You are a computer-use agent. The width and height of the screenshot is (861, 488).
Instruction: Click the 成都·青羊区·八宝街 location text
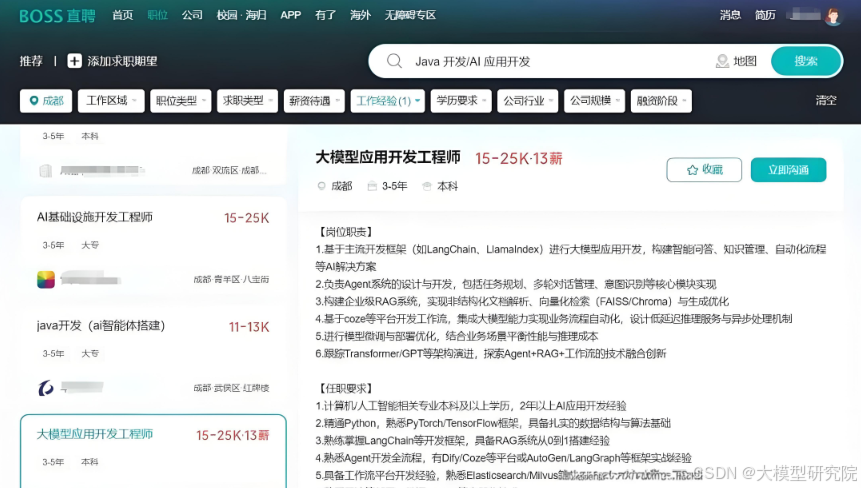pyautogui.click(x=231, y=279)
